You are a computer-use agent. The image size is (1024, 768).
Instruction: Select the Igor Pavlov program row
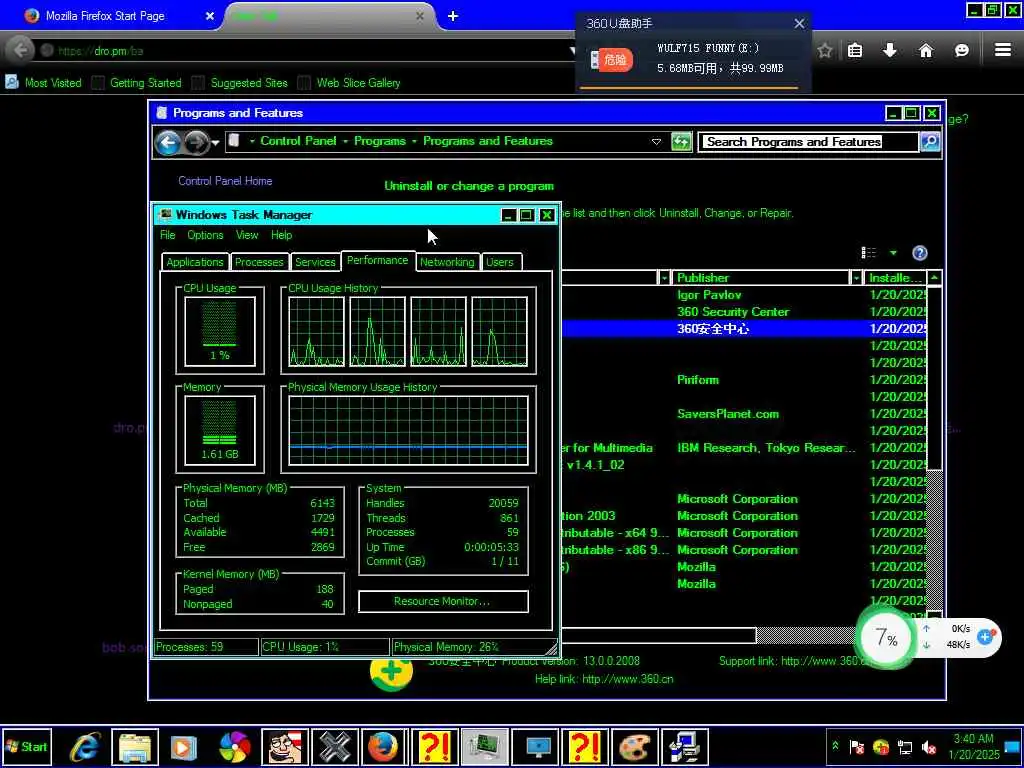click(x=744, y=295)
